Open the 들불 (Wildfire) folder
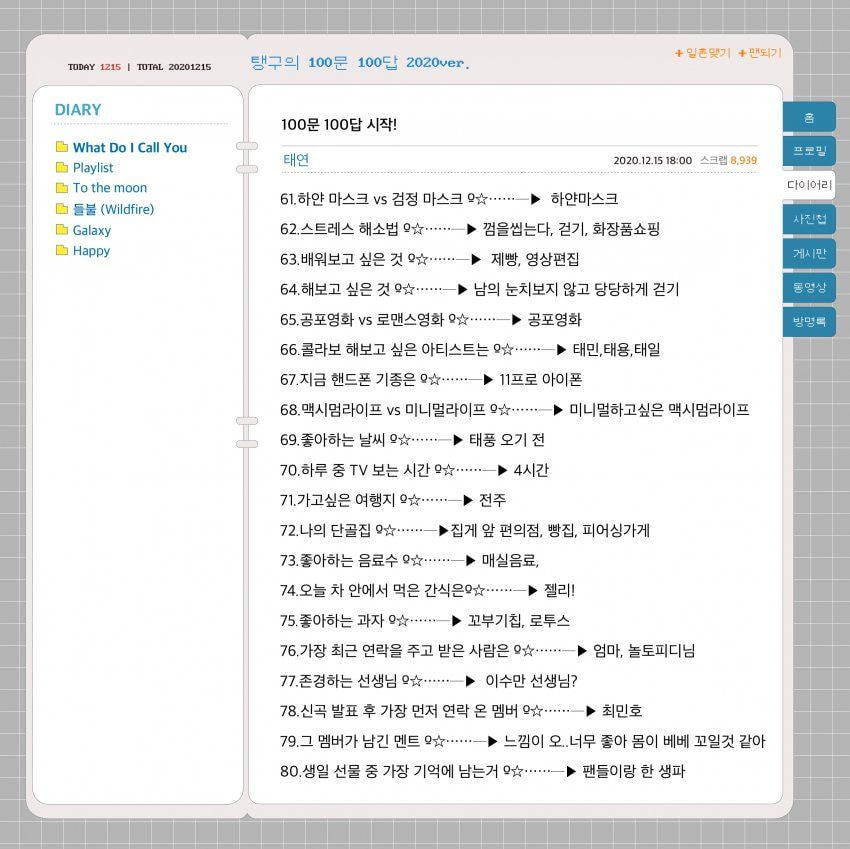 click(113, 209)
